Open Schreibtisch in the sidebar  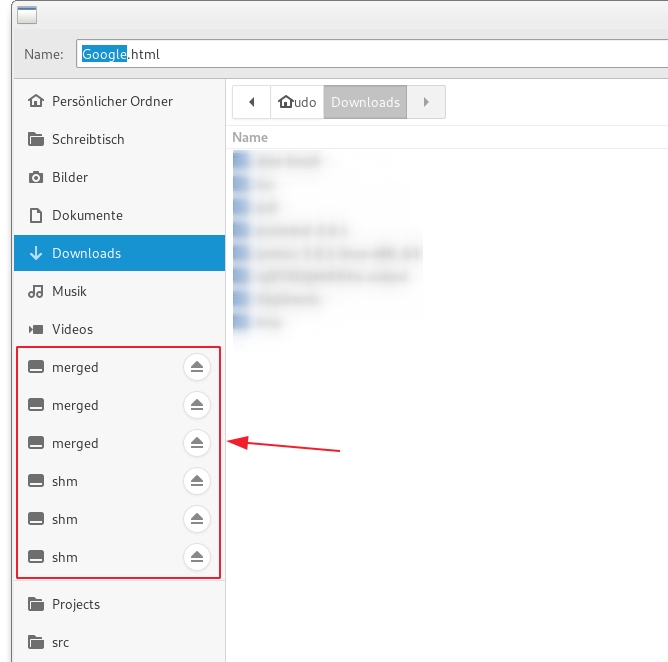pos(88,139)
